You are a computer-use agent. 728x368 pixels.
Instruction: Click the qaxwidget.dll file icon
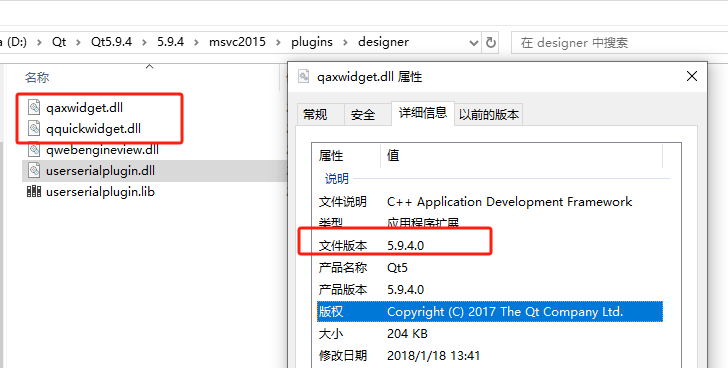point(34,107)
